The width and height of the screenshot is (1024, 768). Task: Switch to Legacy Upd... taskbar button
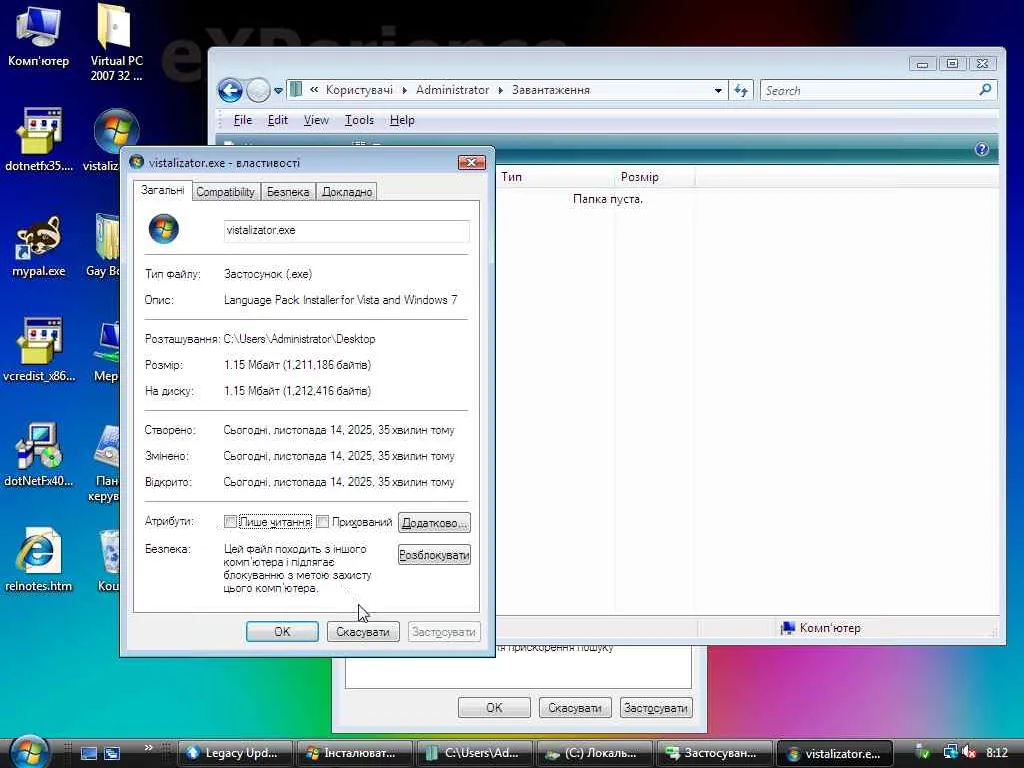[235, 753]
